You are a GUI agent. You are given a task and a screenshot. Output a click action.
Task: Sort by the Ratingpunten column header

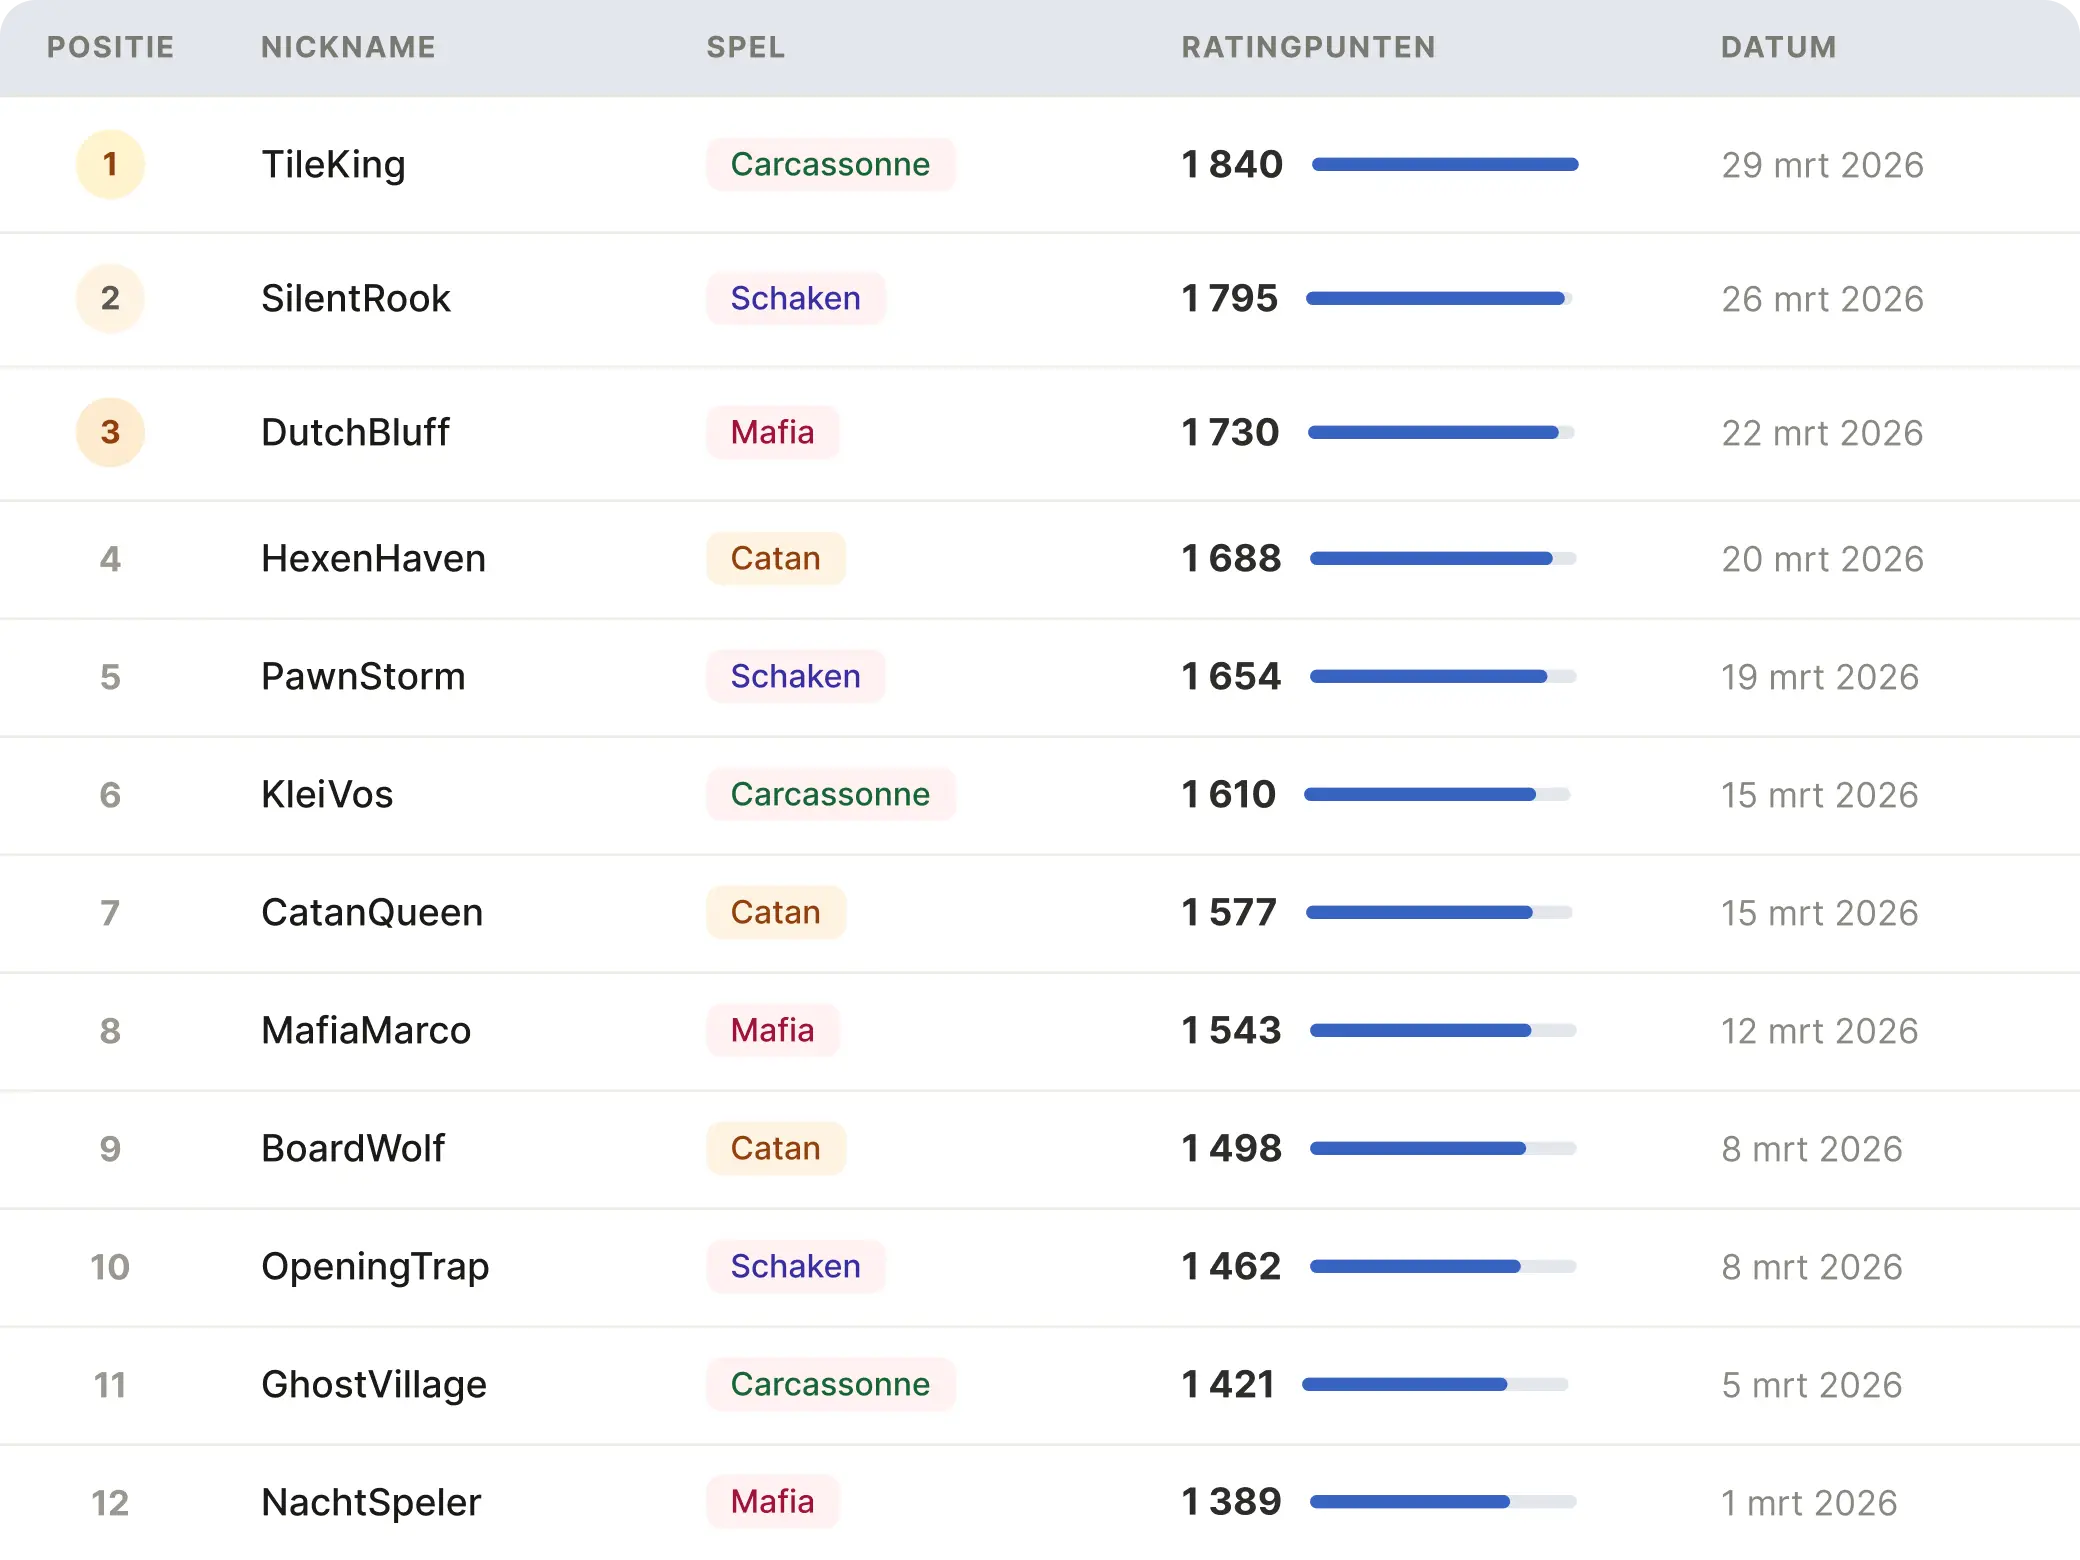click(x=1308, y=47)
